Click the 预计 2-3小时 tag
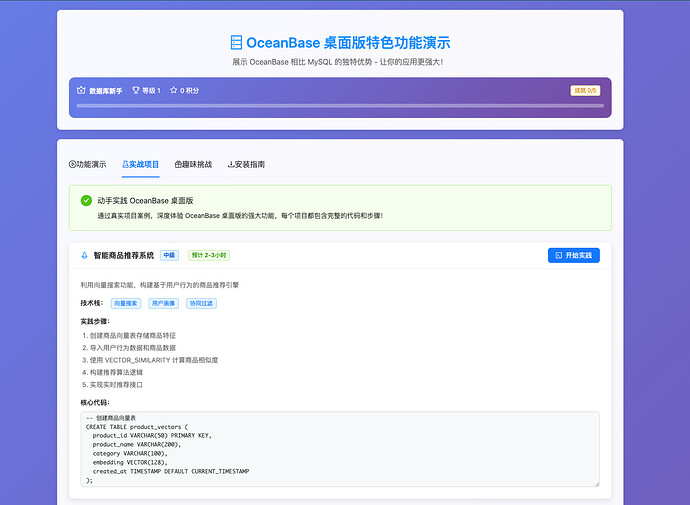Screen dimensions: 690x505 209,255
